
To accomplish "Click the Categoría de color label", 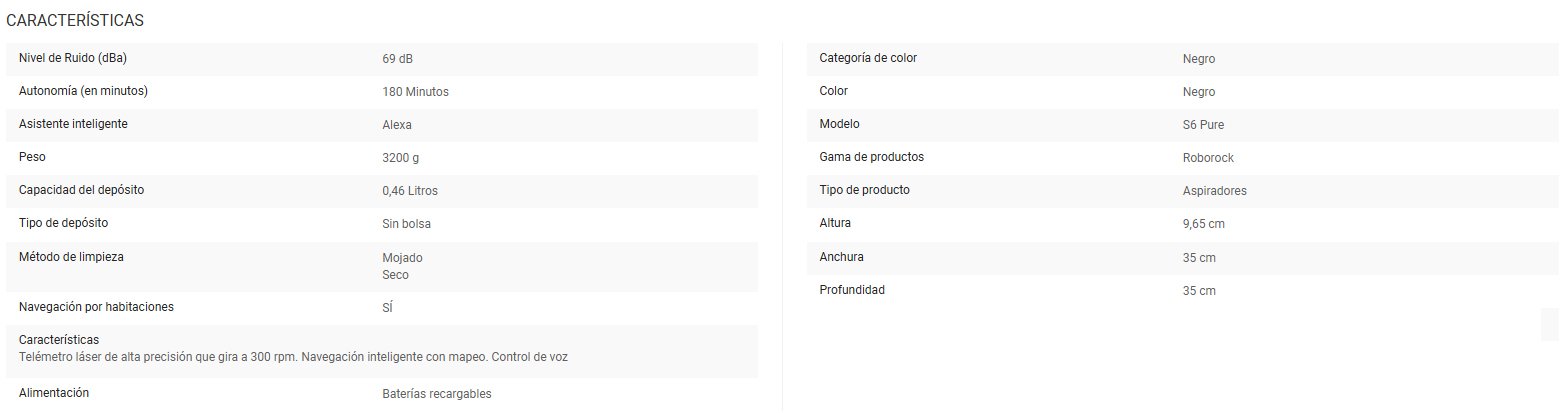I will 868,58.
